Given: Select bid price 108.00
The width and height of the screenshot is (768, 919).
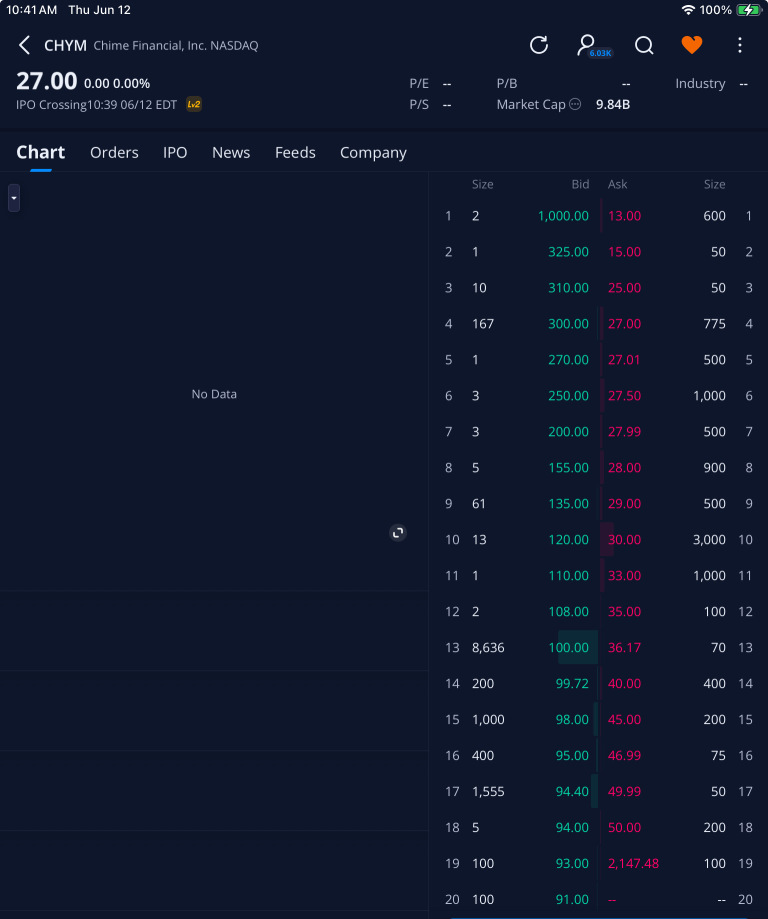Looking at the screenshot, I should [x=568, y=612].
